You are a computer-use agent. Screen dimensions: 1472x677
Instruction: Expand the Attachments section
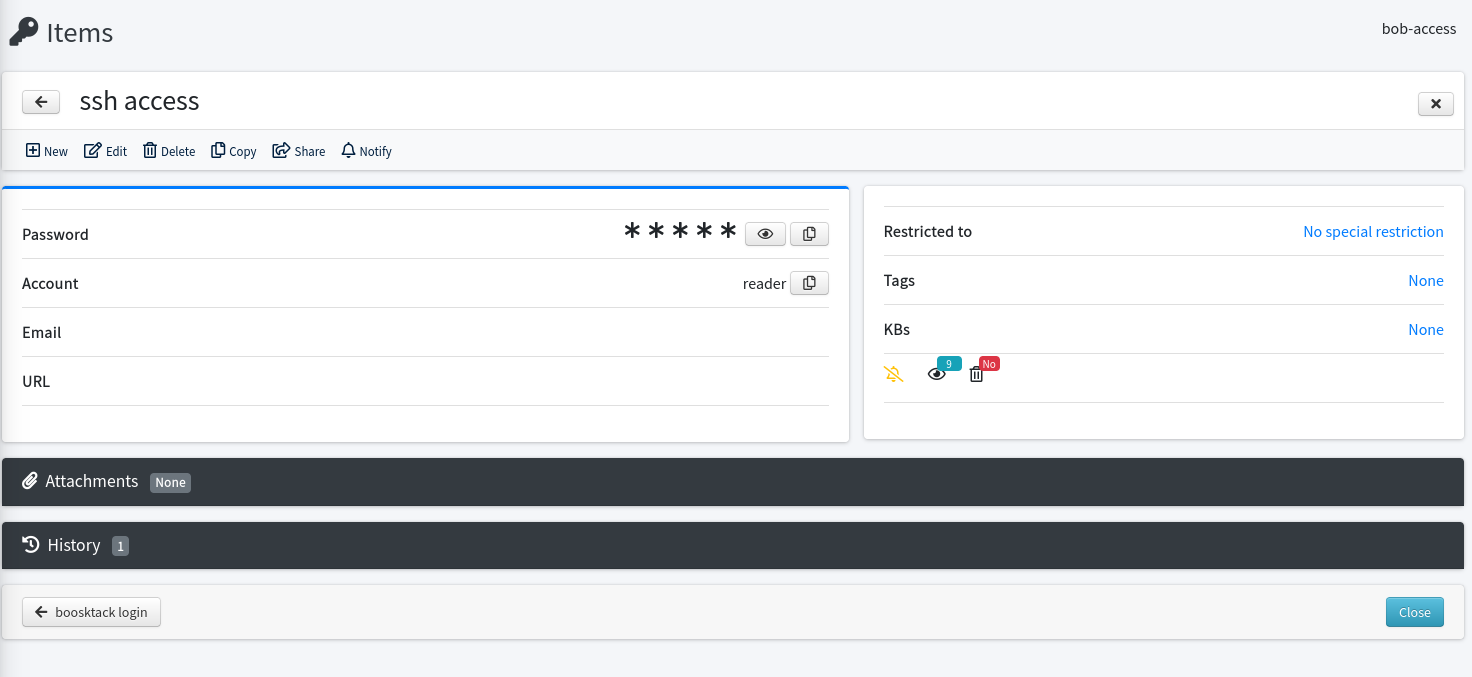[x=91, y=482]
